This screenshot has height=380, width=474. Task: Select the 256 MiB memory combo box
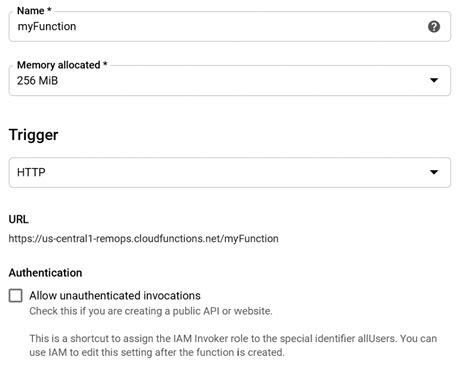pos(230,80)
